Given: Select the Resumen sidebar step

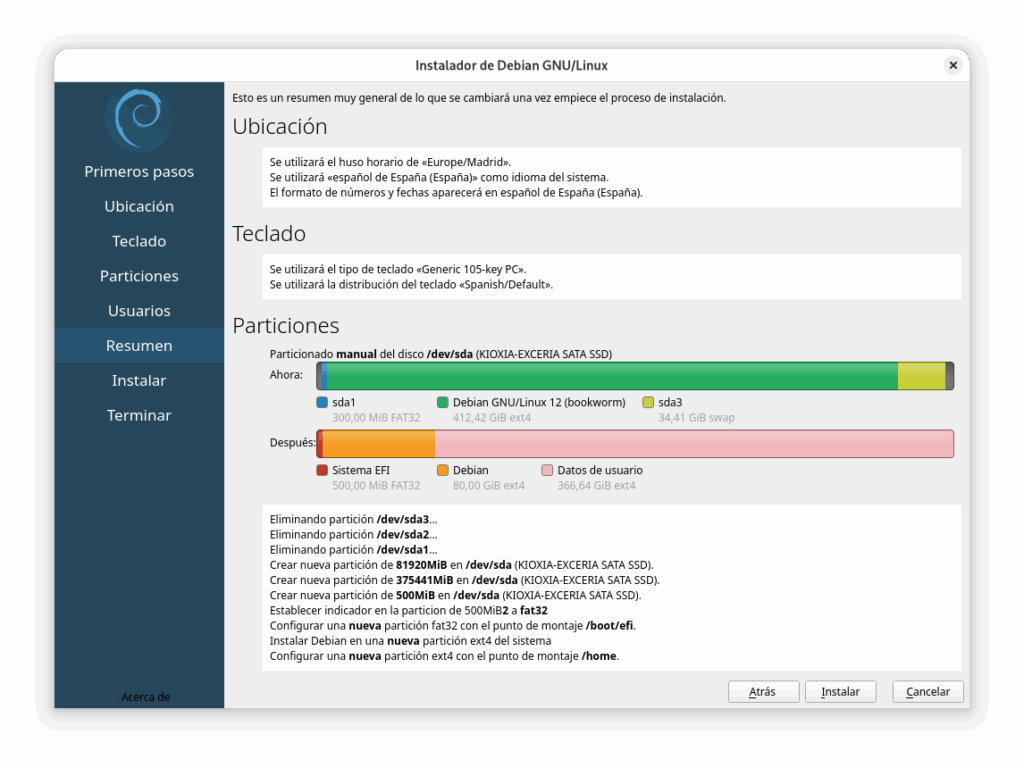Looking at the screenshot, I should click(139, 345).
